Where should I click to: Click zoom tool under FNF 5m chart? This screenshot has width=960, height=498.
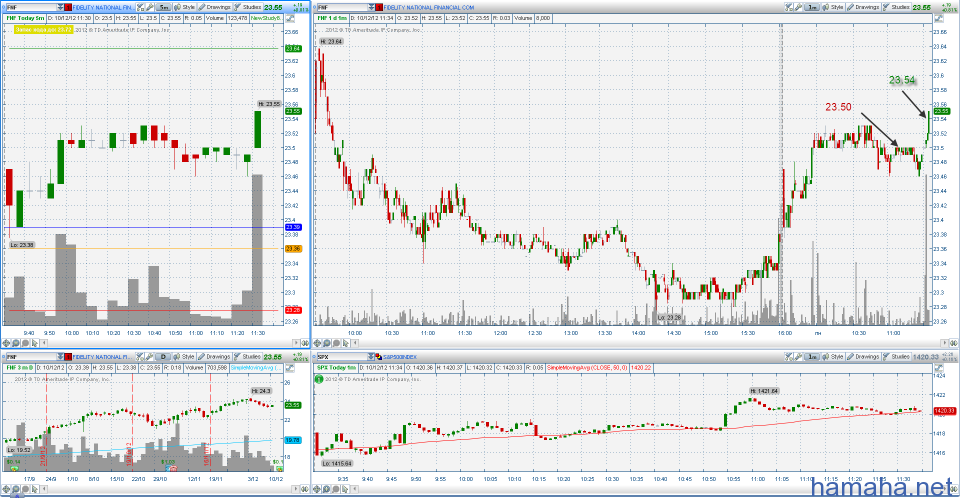pos(16,343)
